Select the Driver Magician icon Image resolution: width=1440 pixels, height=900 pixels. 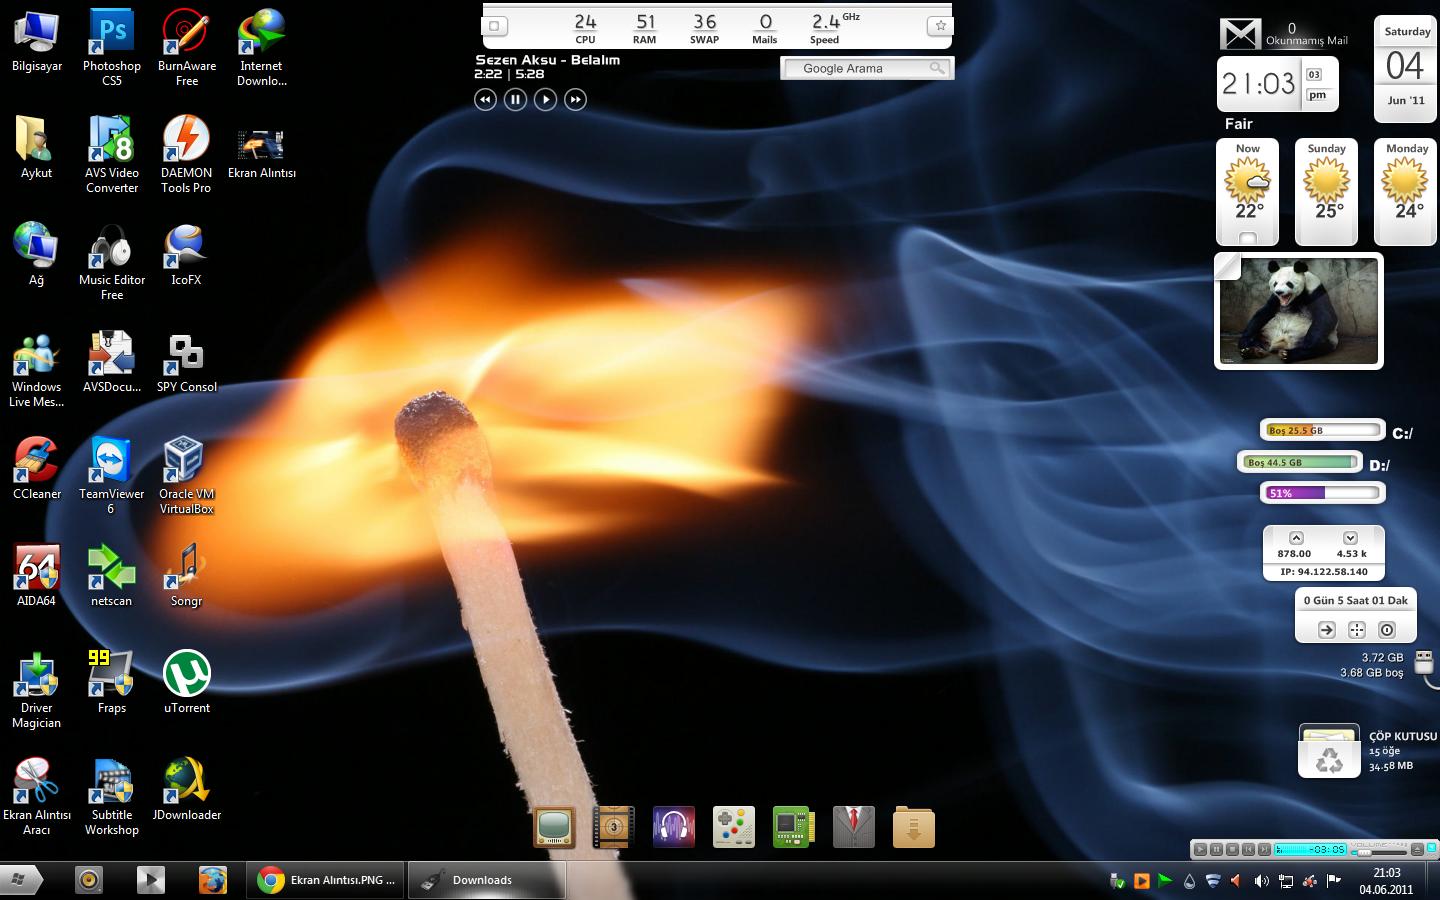pos(37,689)
